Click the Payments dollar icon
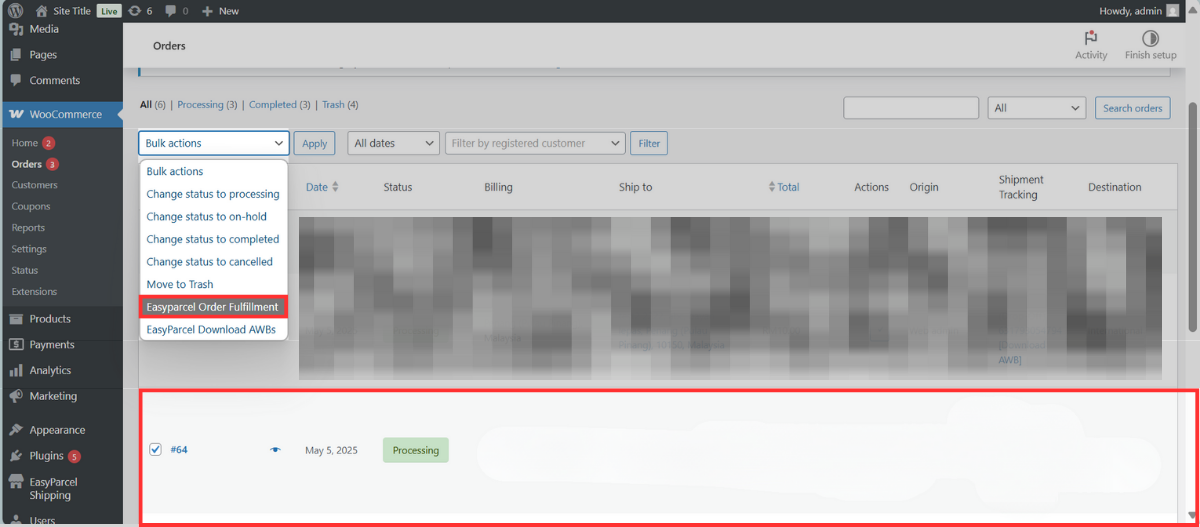 coord(16,345)
